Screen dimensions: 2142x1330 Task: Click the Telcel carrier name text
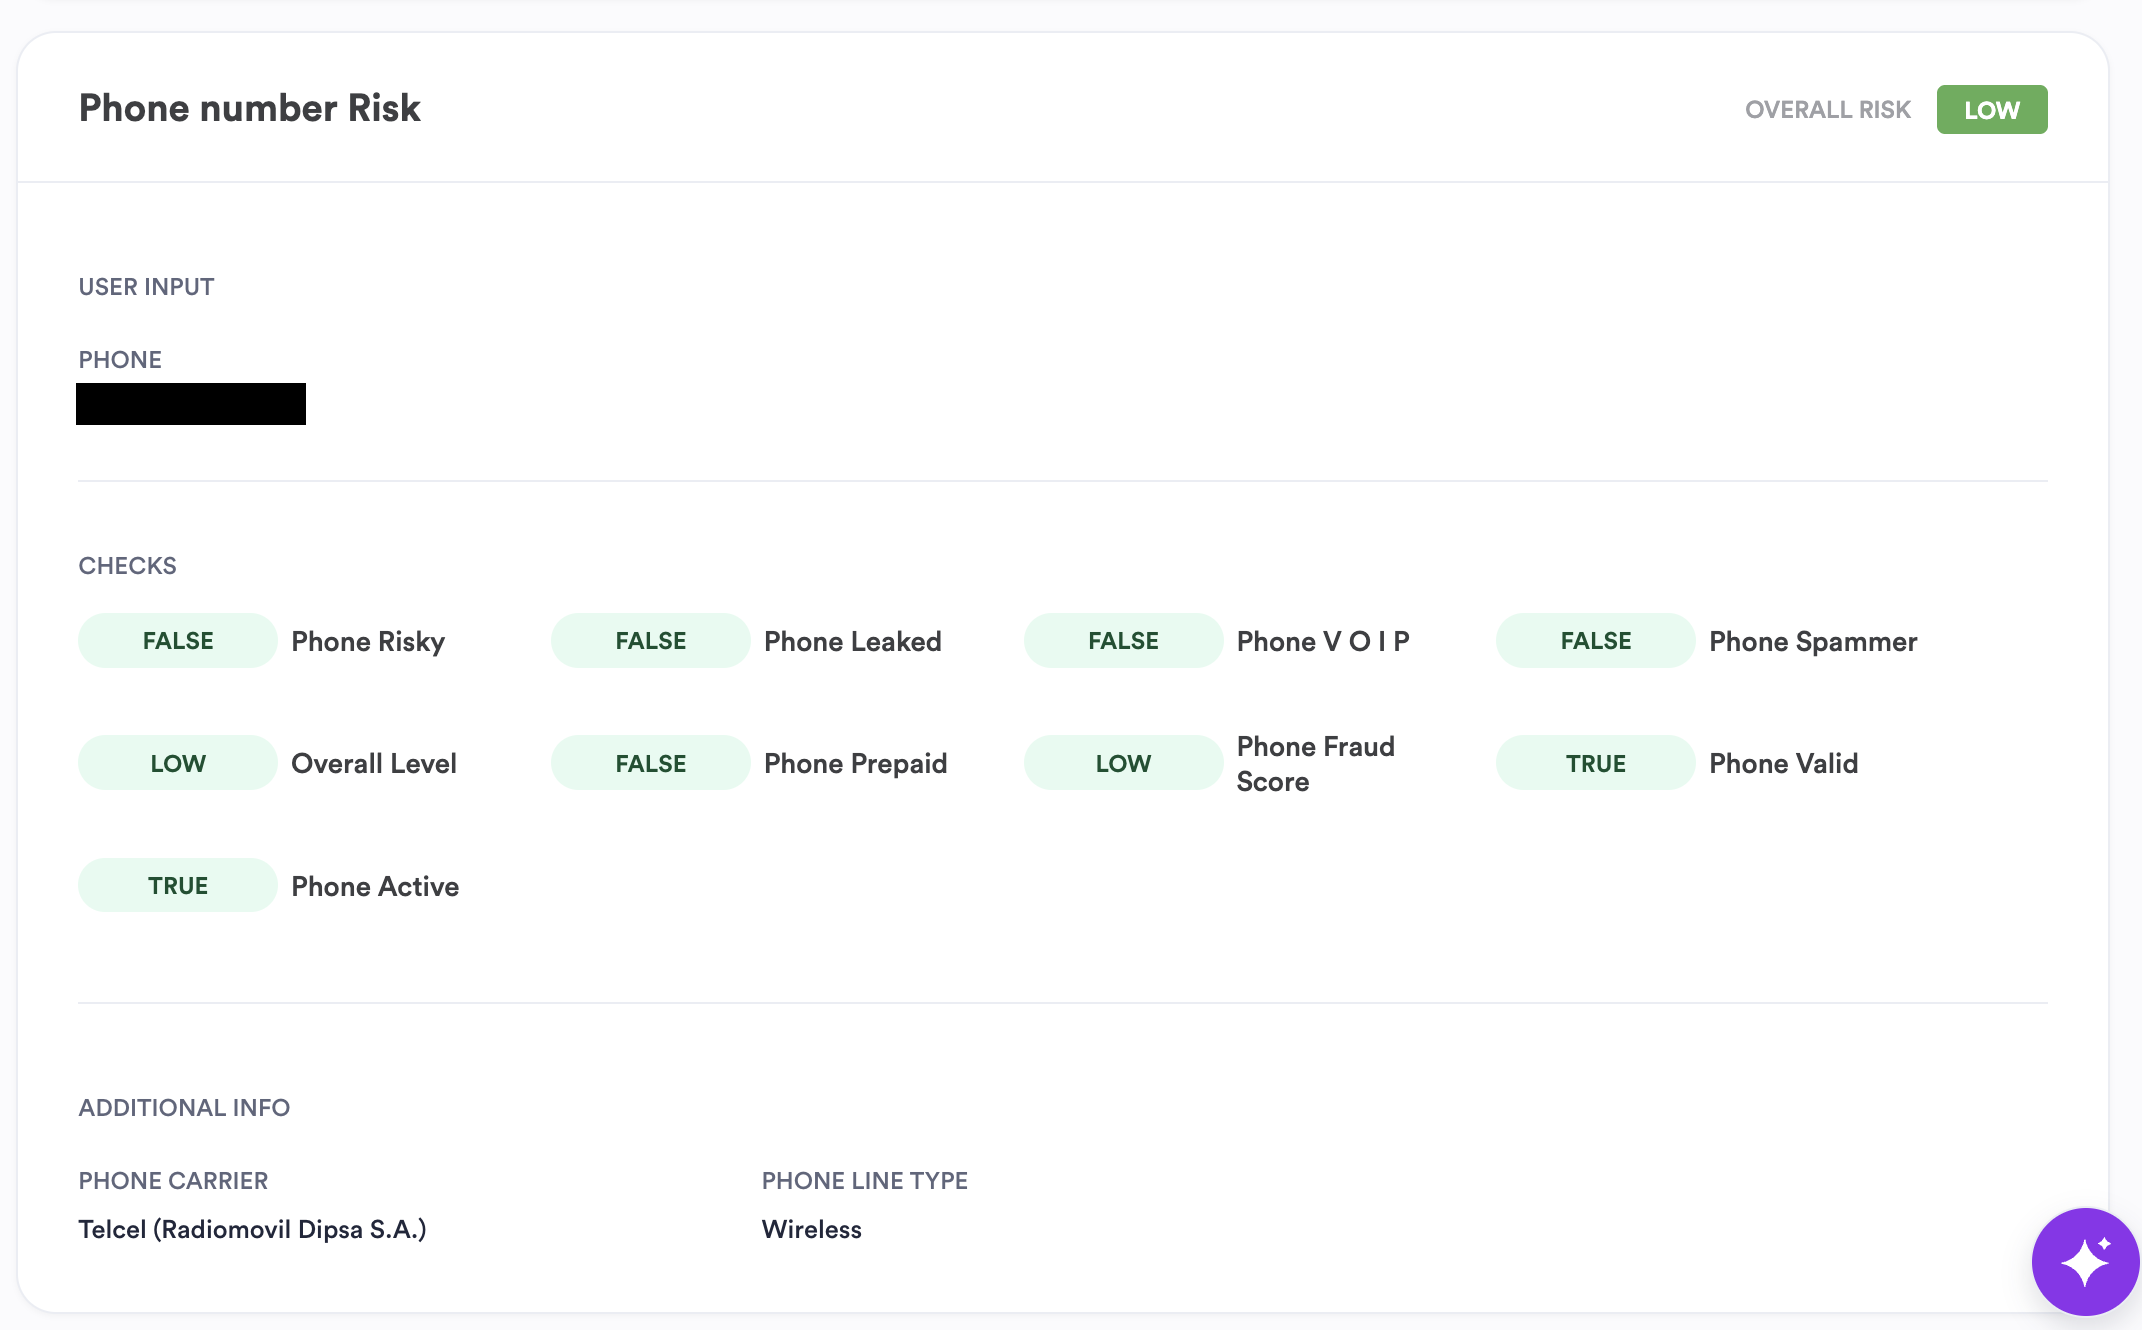(252, 1229)
